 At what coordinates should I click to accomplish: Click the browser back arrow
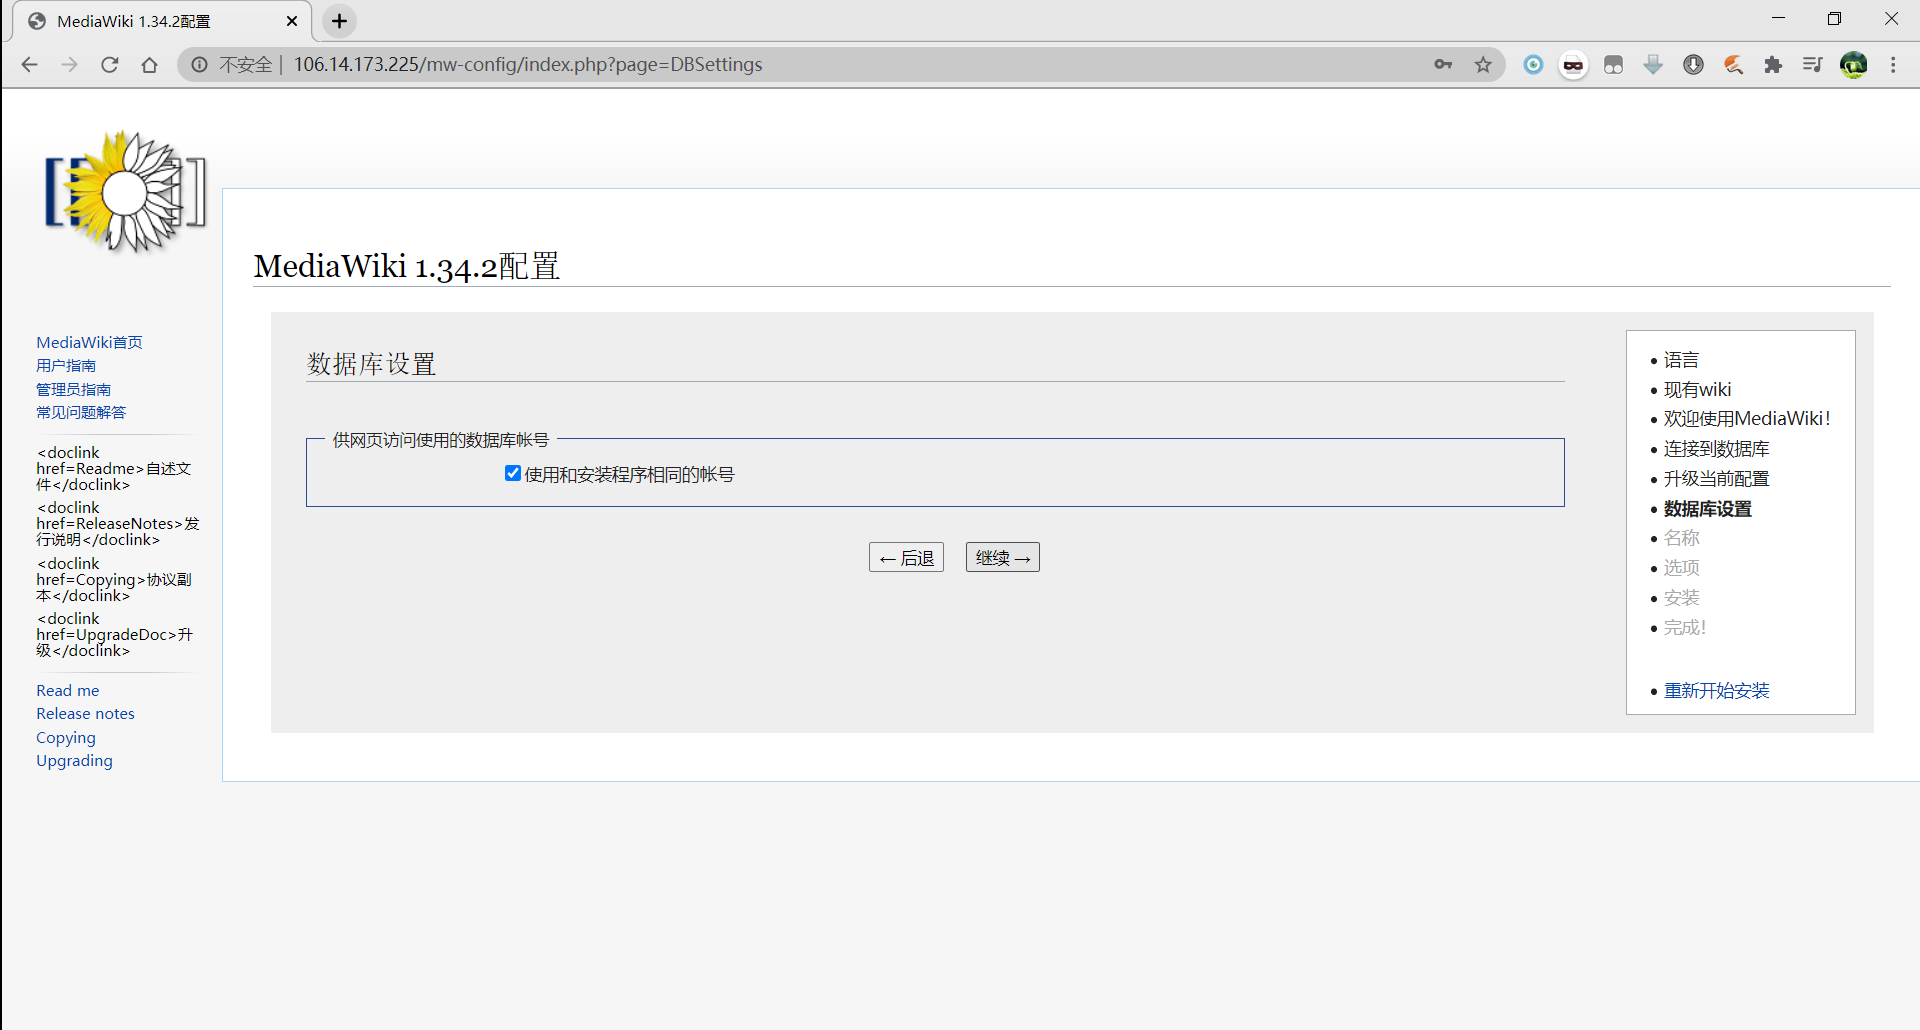(x=29, y=65)
